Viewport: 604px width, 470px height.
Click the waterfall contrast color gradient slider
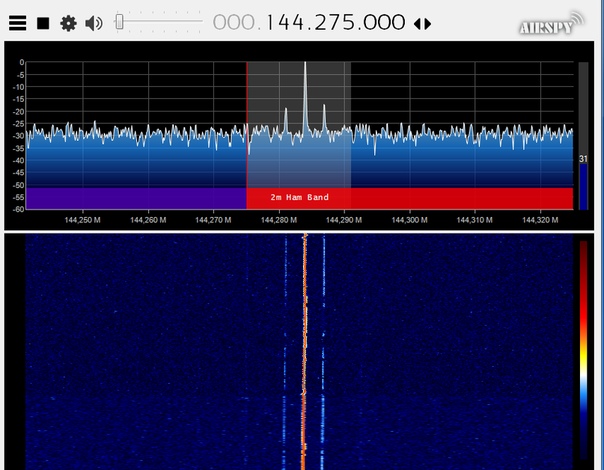tap(584, 351)
